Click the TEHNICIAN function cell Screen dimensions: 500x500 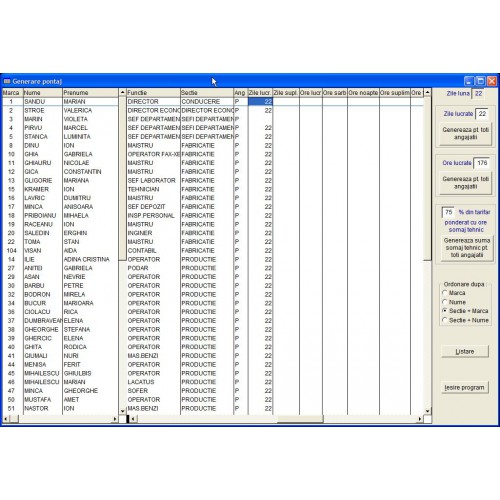153,189
